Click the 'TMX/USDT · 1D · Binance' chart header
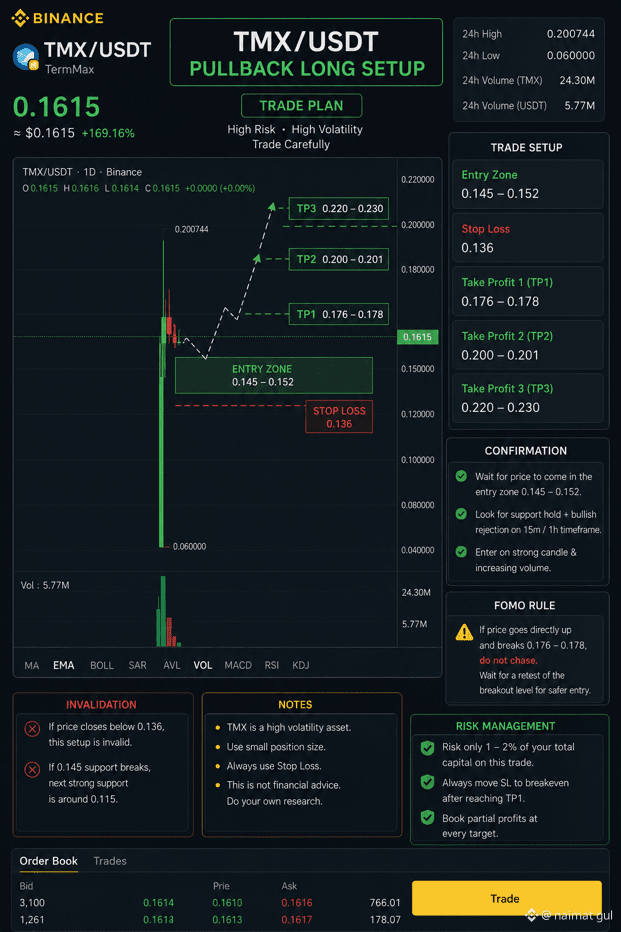The width and height of the screenshot is (621, 932). click(x=82, y=172)
